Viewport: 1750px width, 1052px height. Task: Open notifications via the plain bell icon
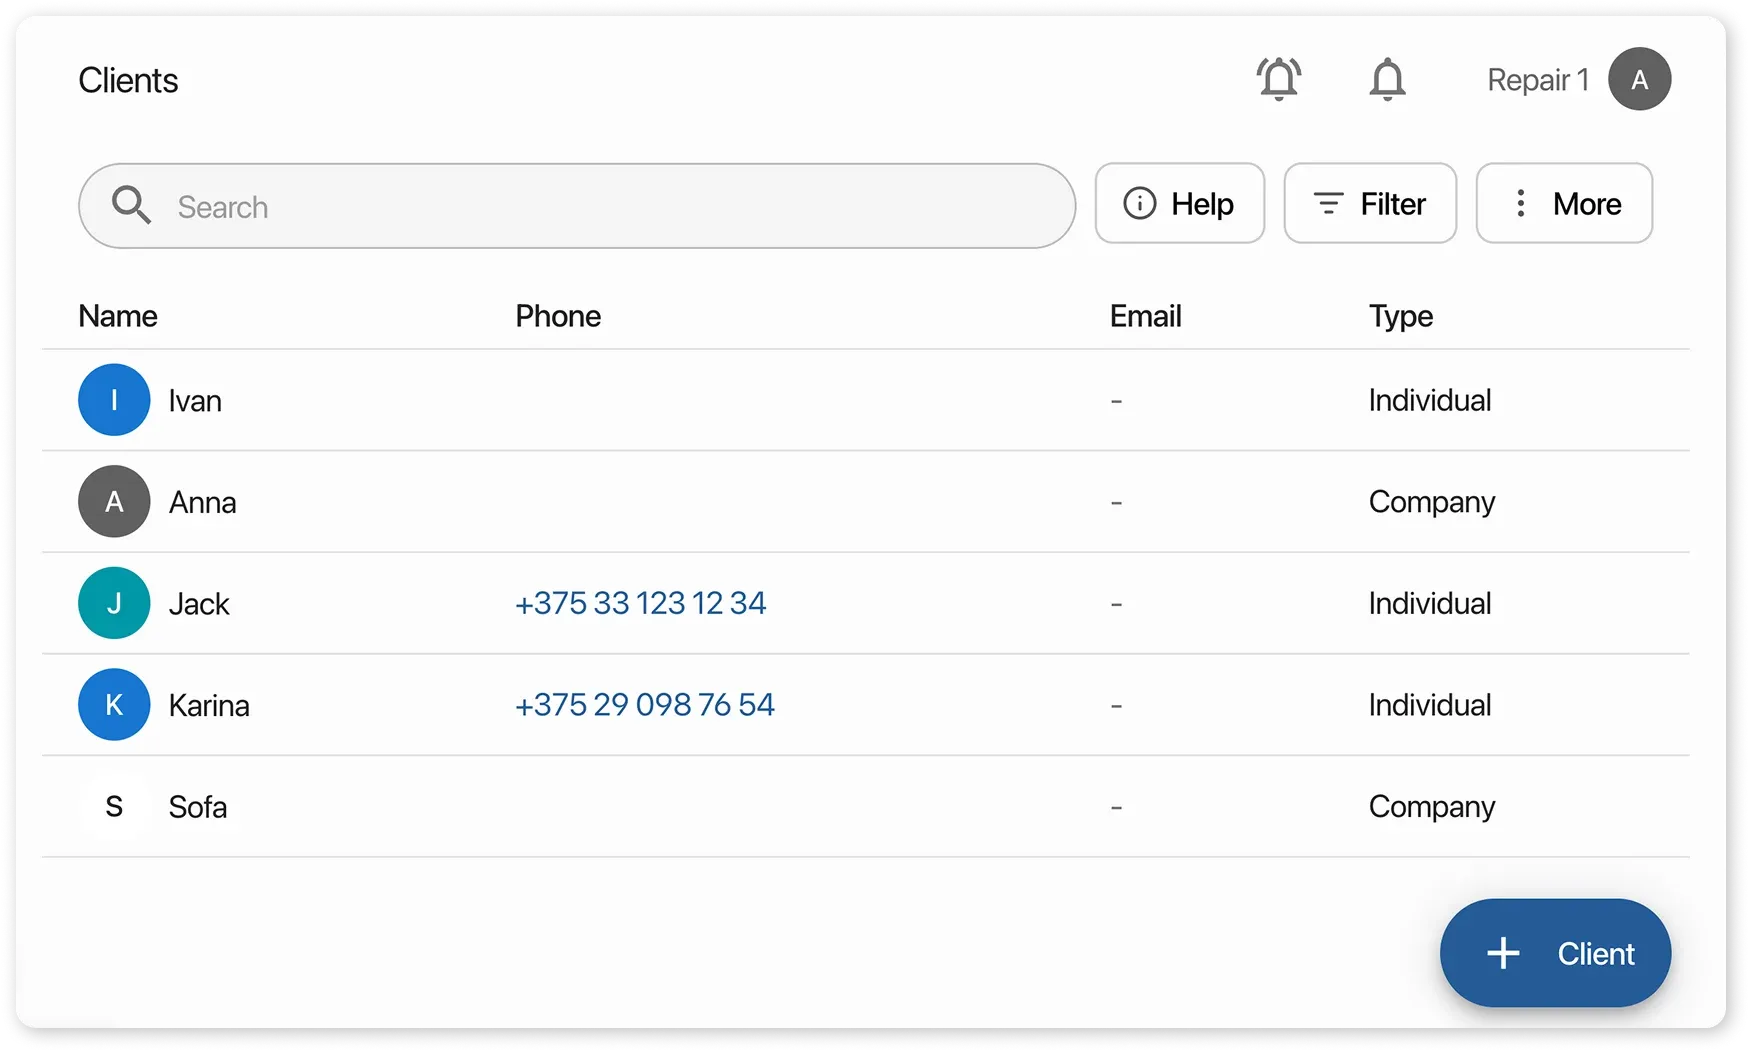(x=1387, y=79)
